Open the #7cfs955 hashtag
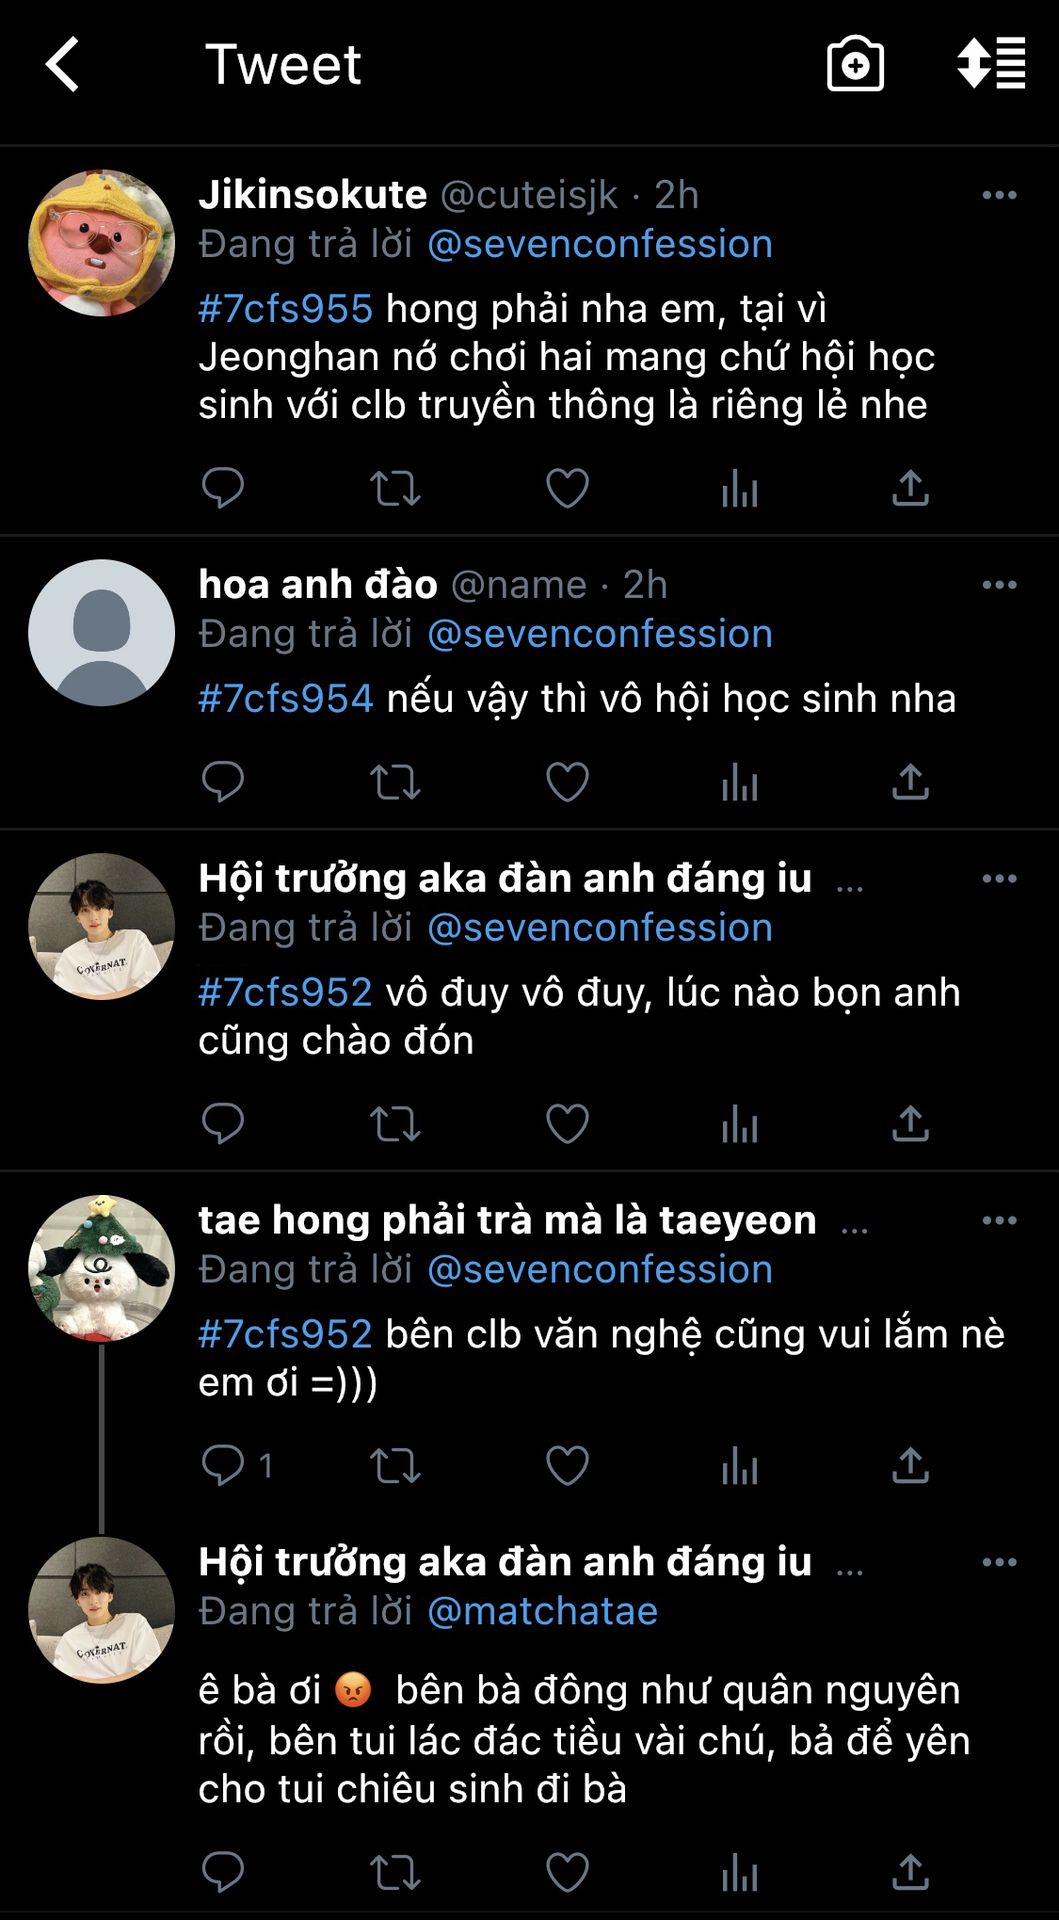Screen dimensions: 1059x1920 [285, 309]
